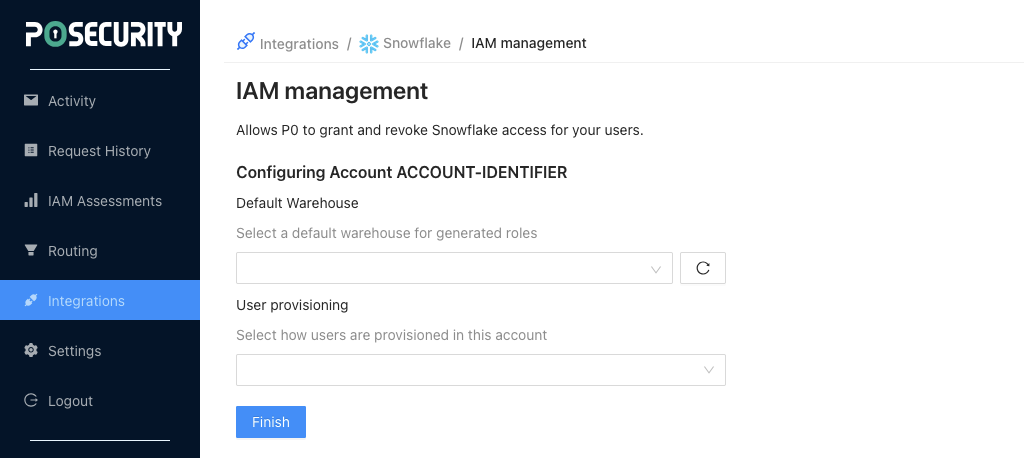Navigate to Integrations breadcrumb link
Screen dimensions: 1028x458
(x=299, y=44)
